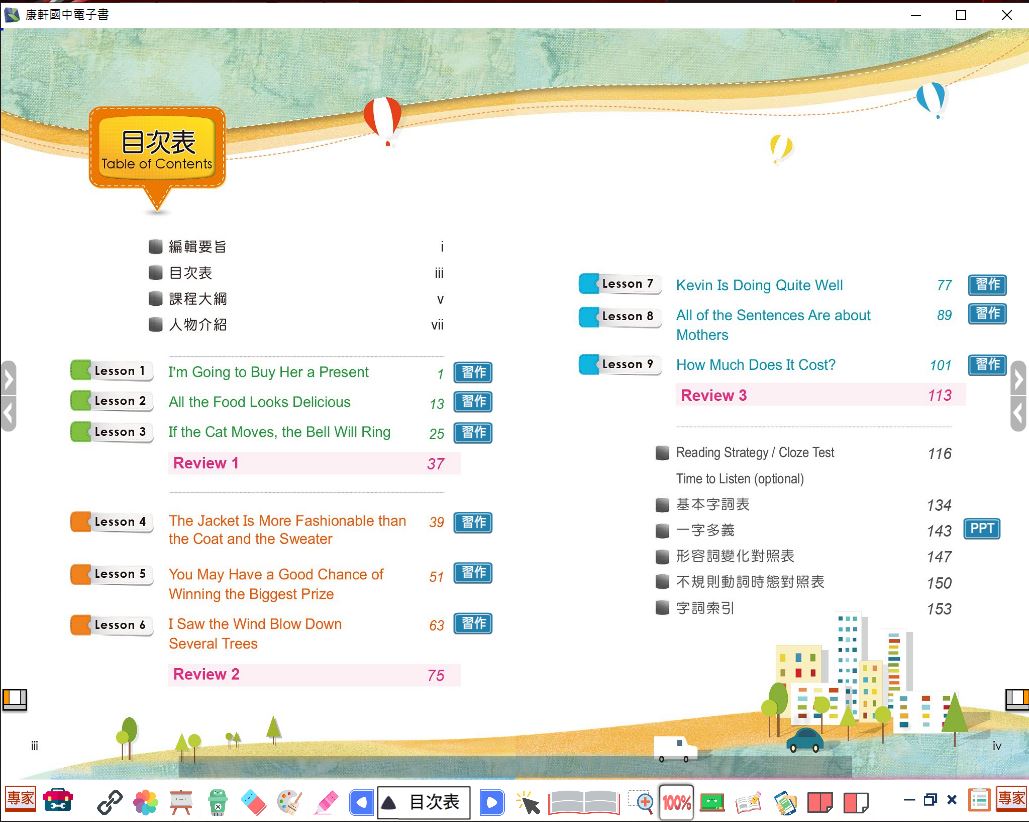Reset zoom with the 100% button
The image size is (1029, 822).
[676, 801]
